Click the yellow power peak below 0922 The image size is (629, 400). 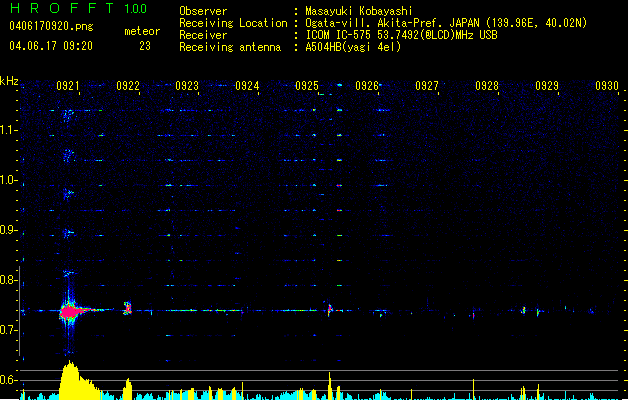pos(127,389)
